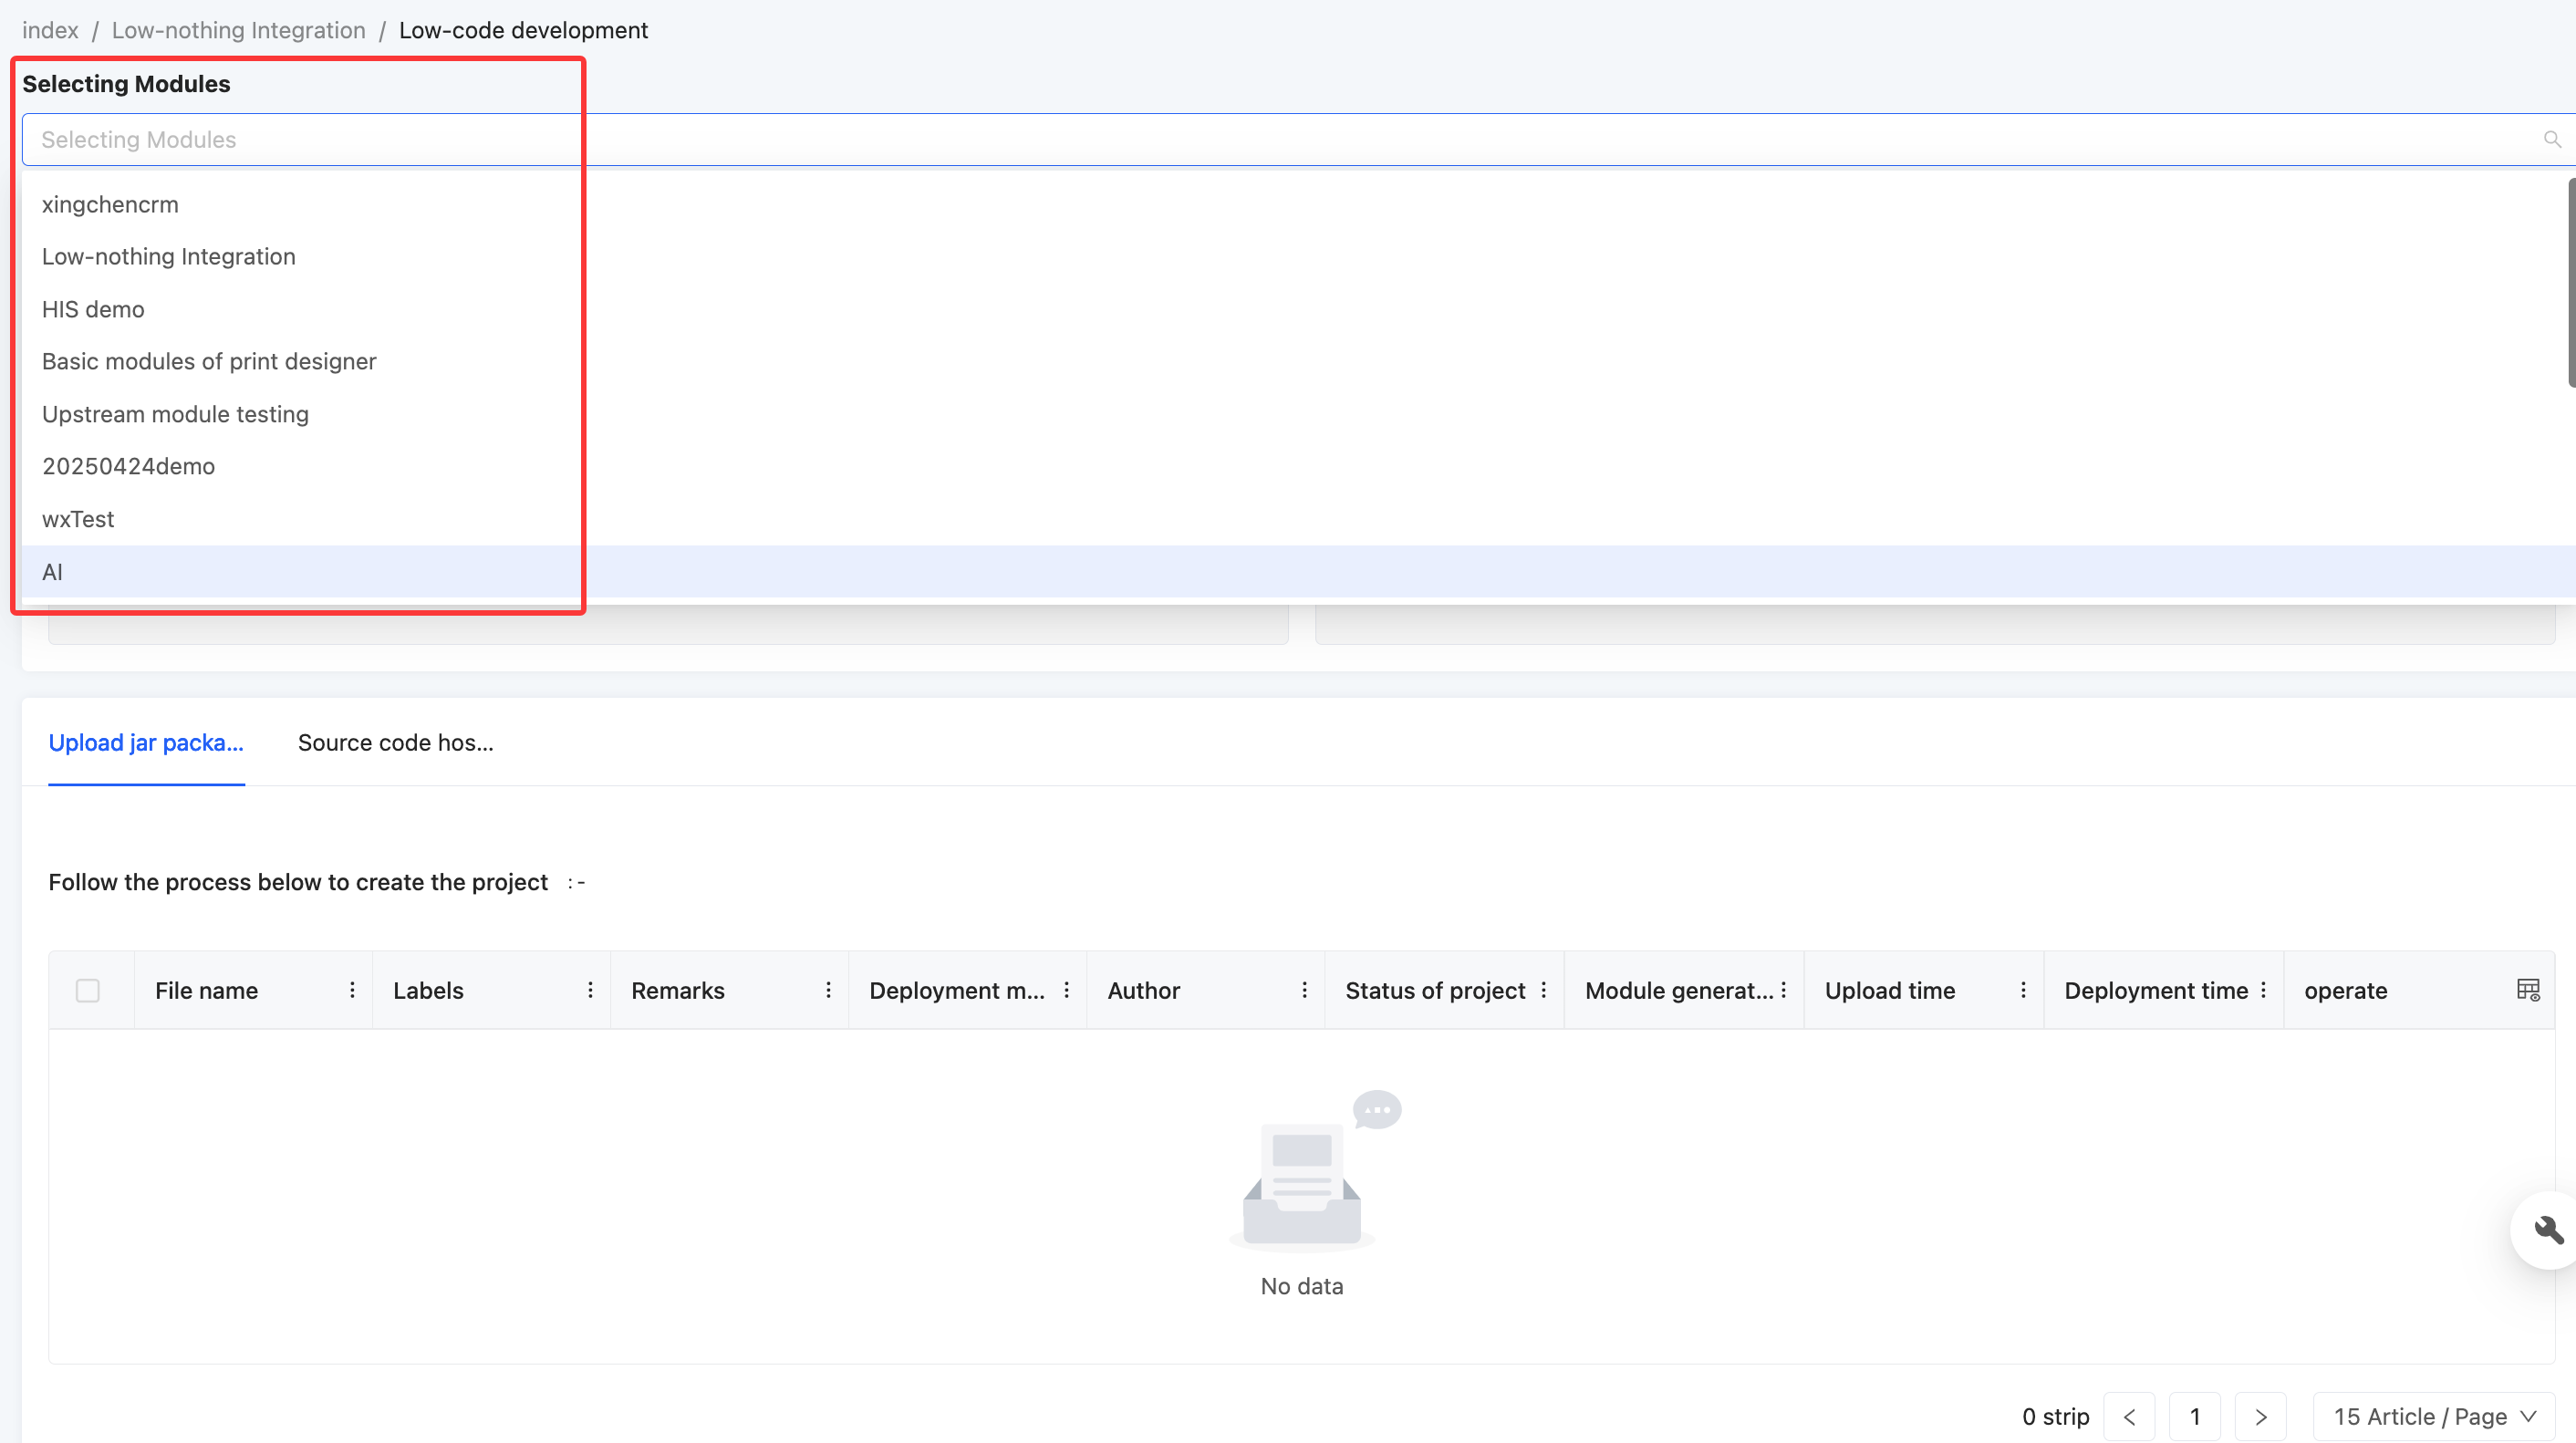The image size is (2576, 1443).
Task: Select the Upload jar packa... tab
Action: tap(146, 743)
